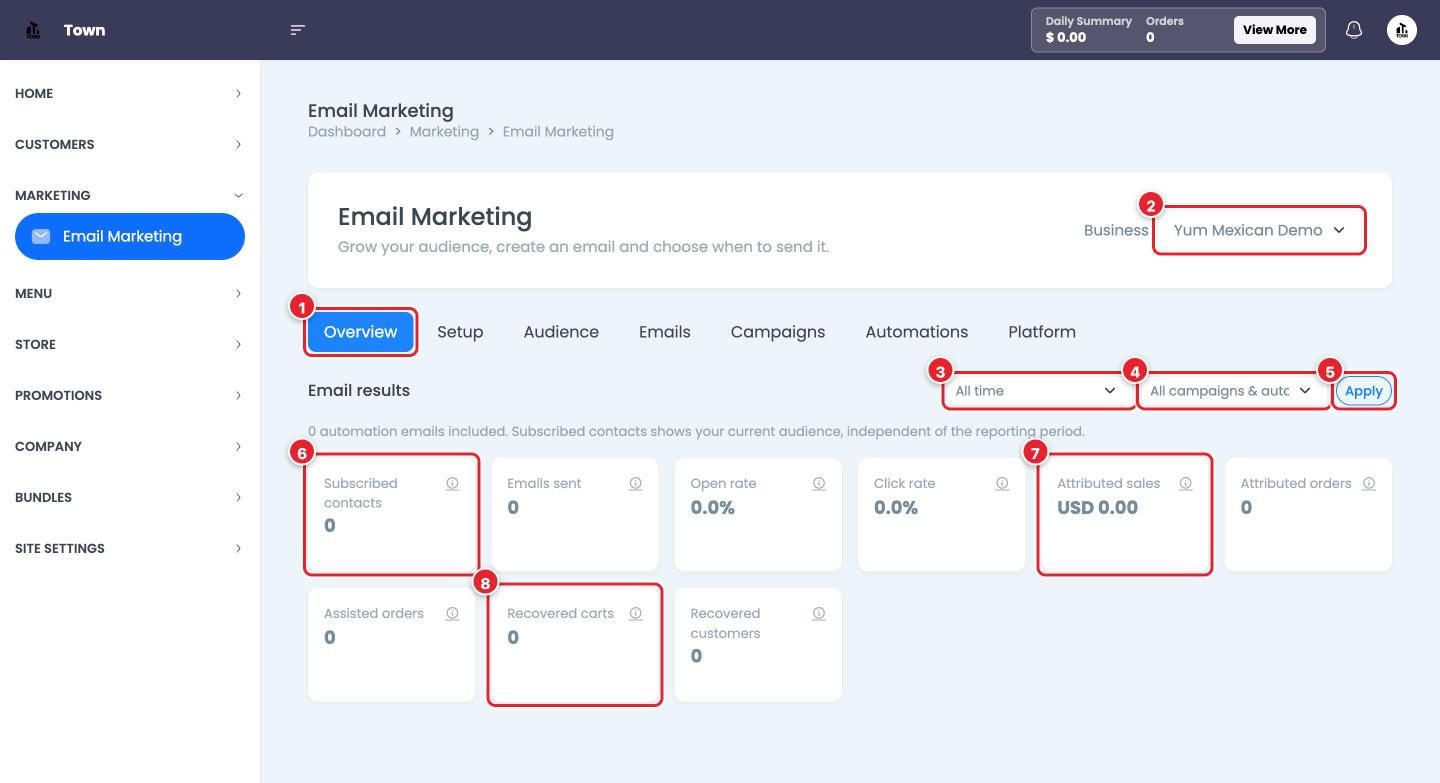This screenshot has height=783, width=1440.
Task: Click info icon on Open rate card
Action: pos(818,483)
